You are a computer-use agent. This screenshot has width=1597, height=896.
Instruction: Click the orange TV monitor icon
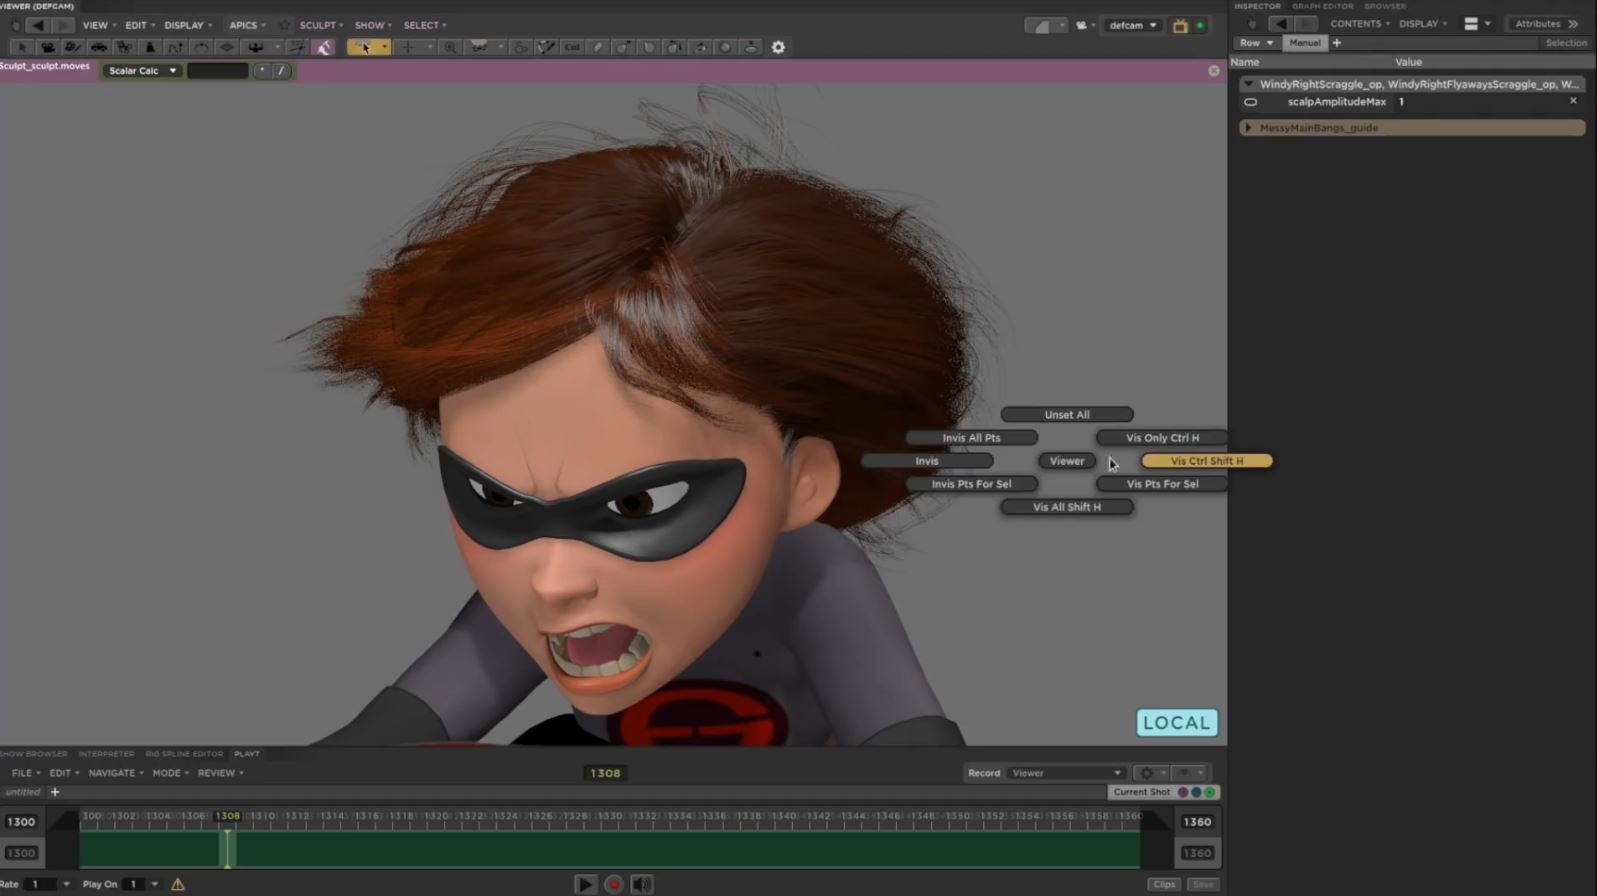tap(1180, 25)
